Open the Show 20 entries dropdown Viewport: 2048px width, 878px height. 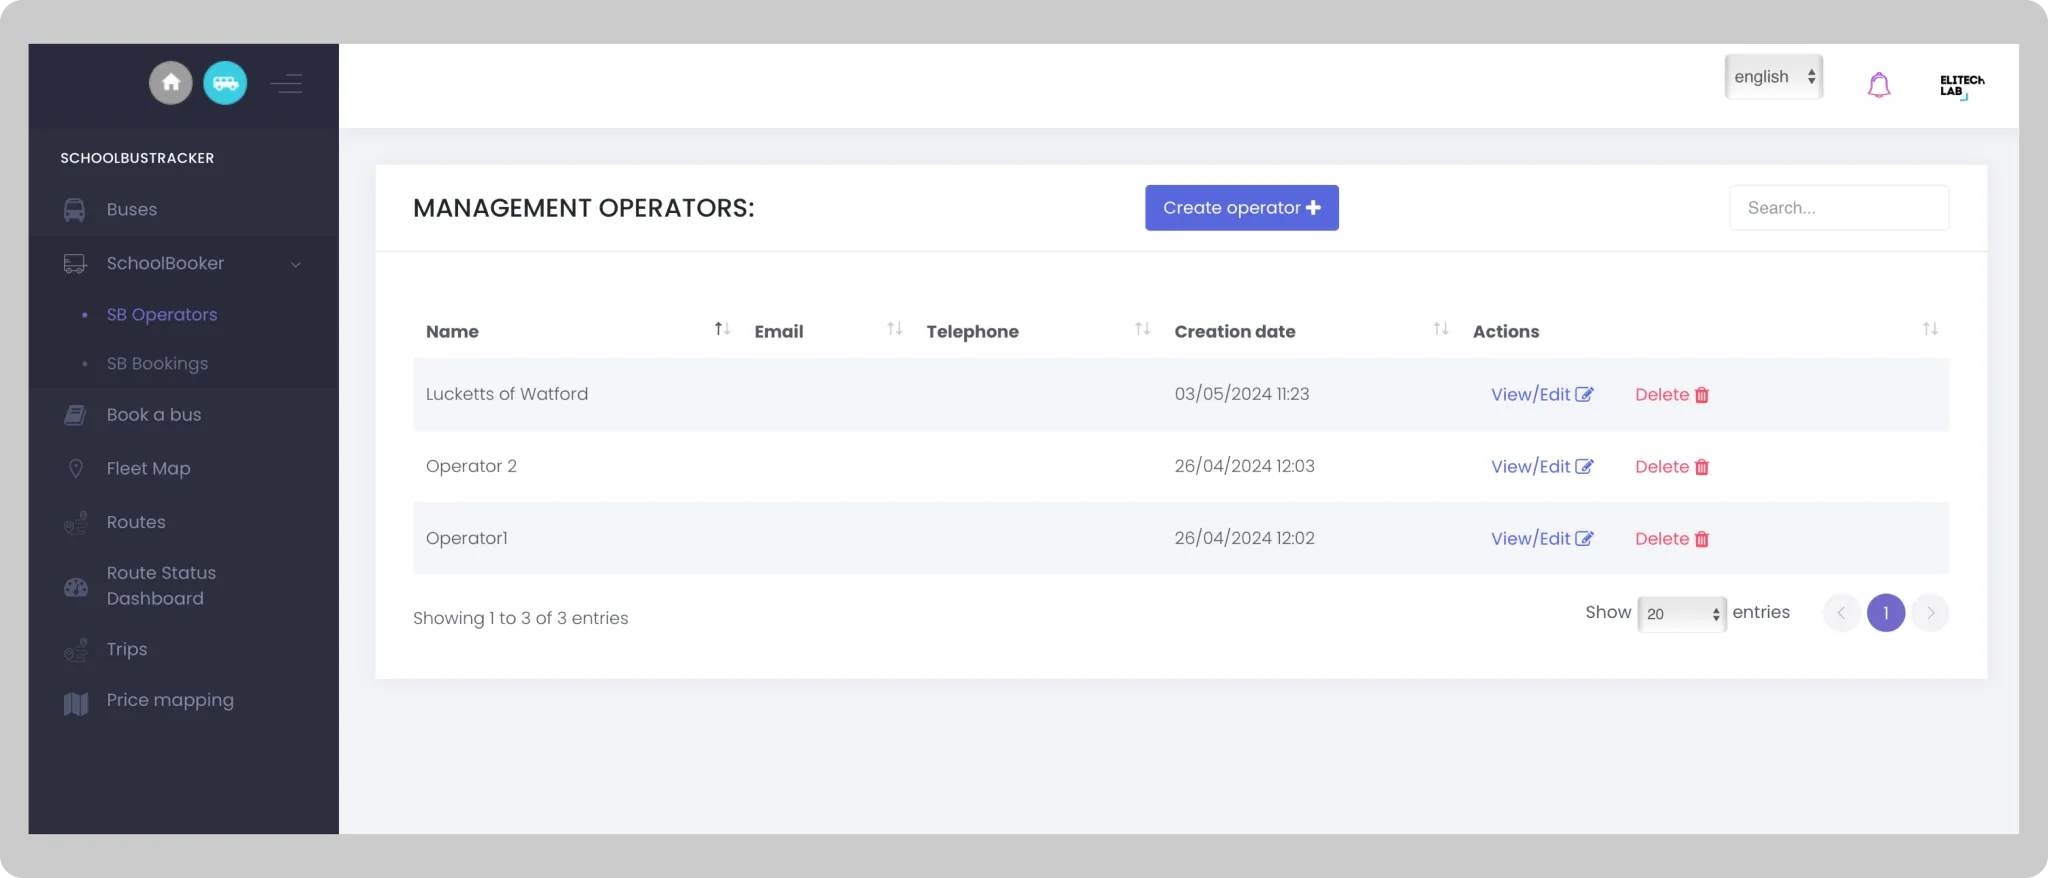tap(1682, 614)
